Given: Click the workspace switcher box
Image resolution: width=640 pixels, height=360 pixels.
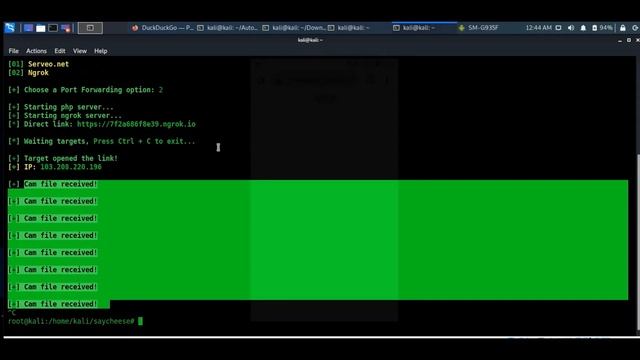Looking at the screenshot, I should pyautogui.click(x=90, y=28).
